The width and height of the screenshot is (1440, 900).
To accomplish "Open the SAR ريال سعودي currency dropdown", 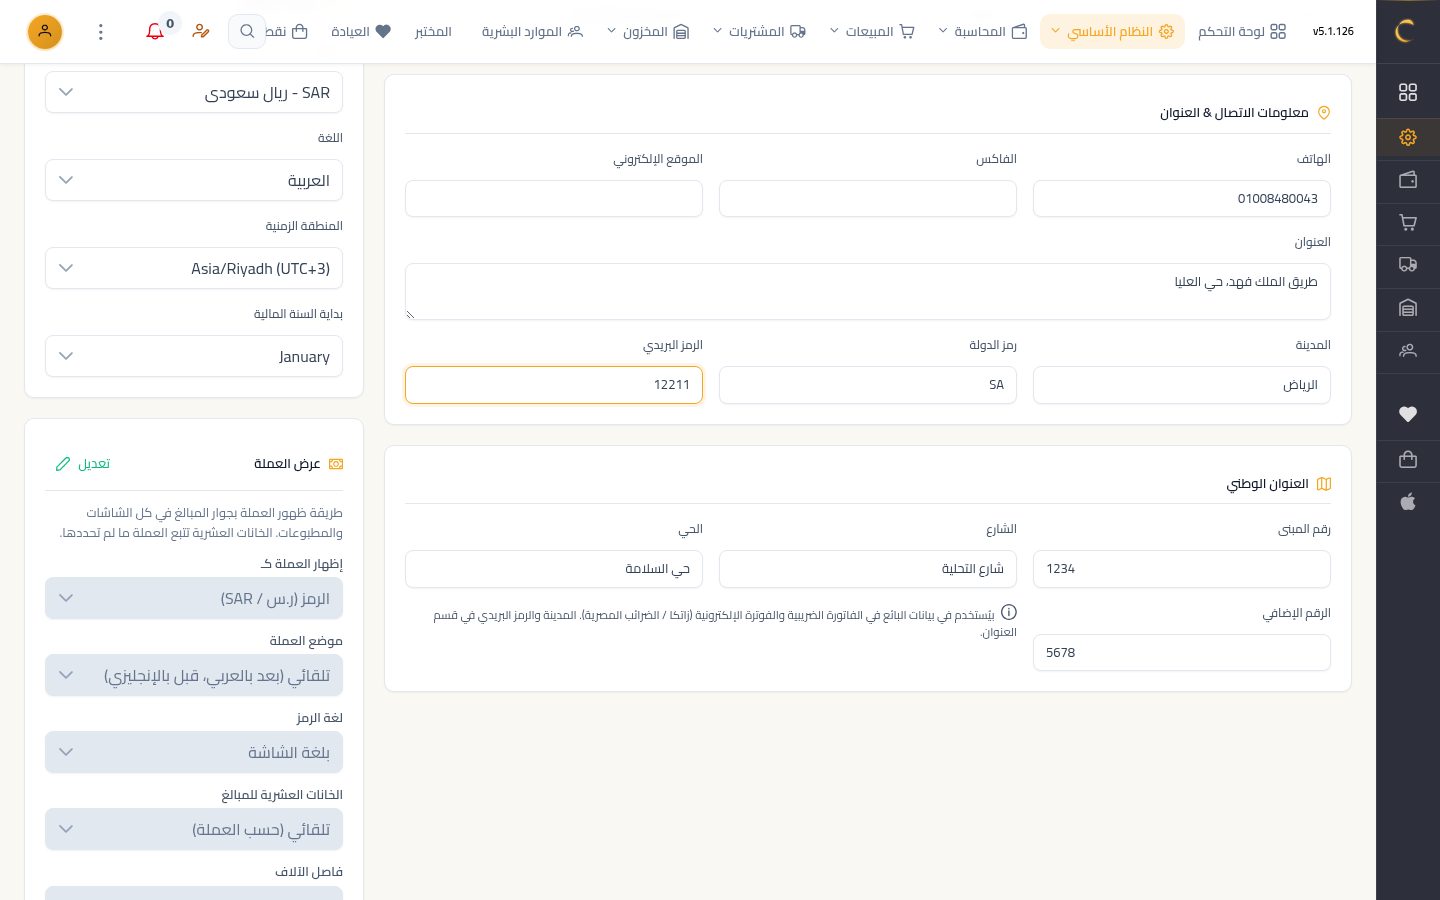I will coord(194,92).
